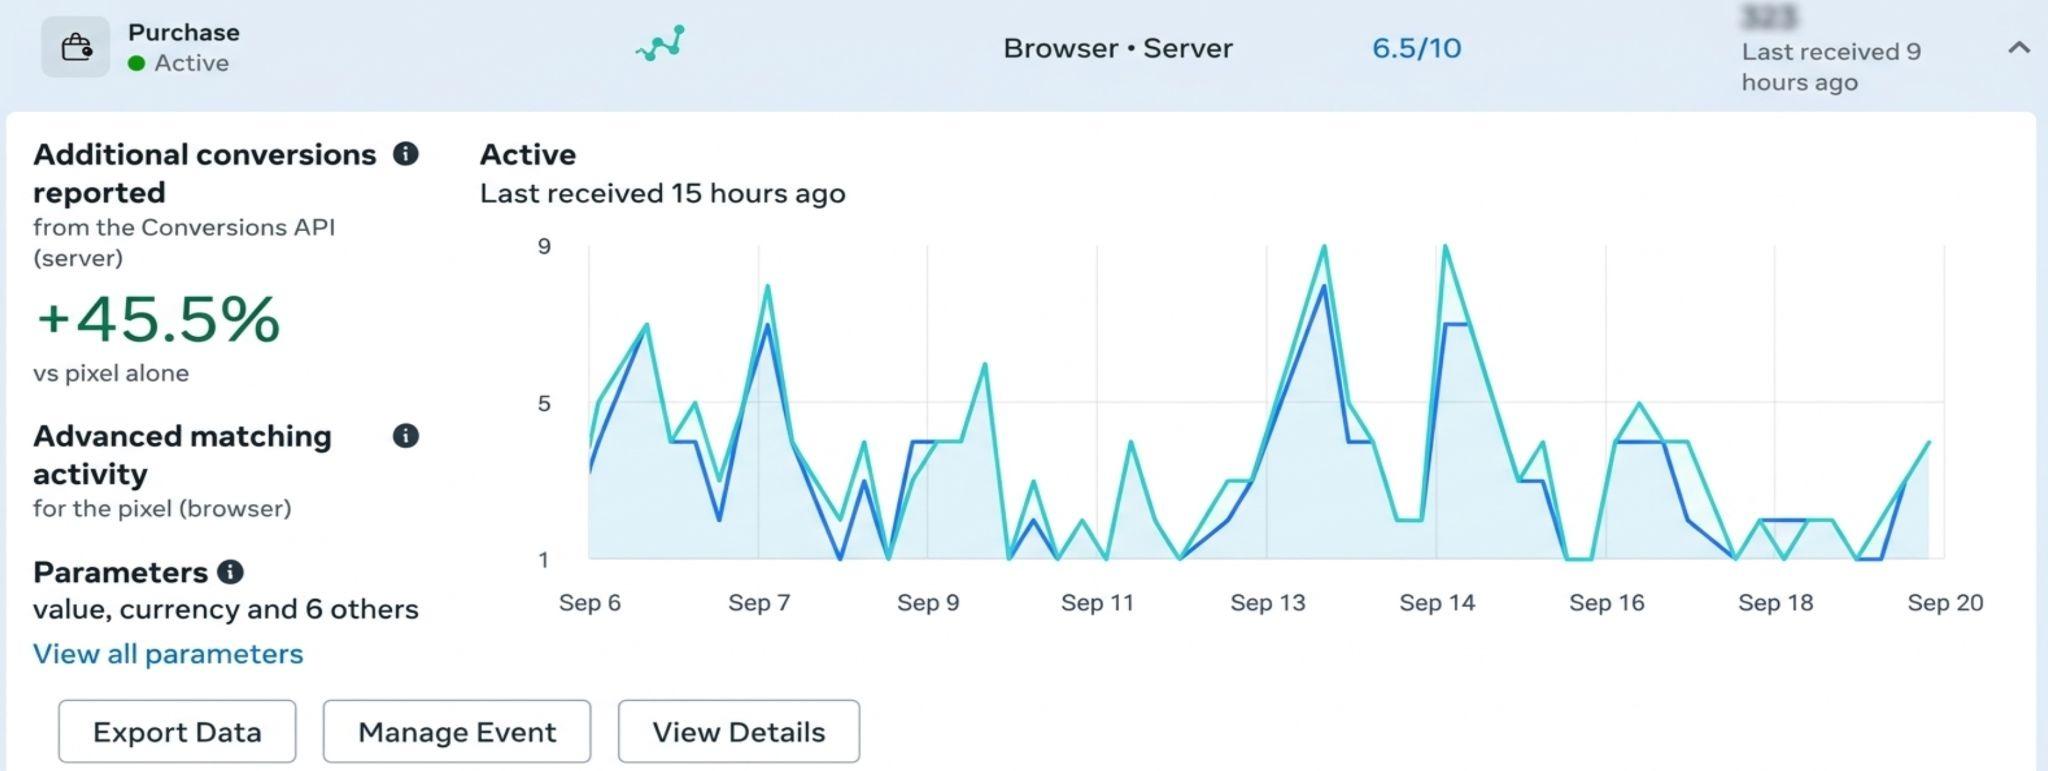Click the Export Data button
Viewport: 2048px width, 771px height.
(177, 732)
